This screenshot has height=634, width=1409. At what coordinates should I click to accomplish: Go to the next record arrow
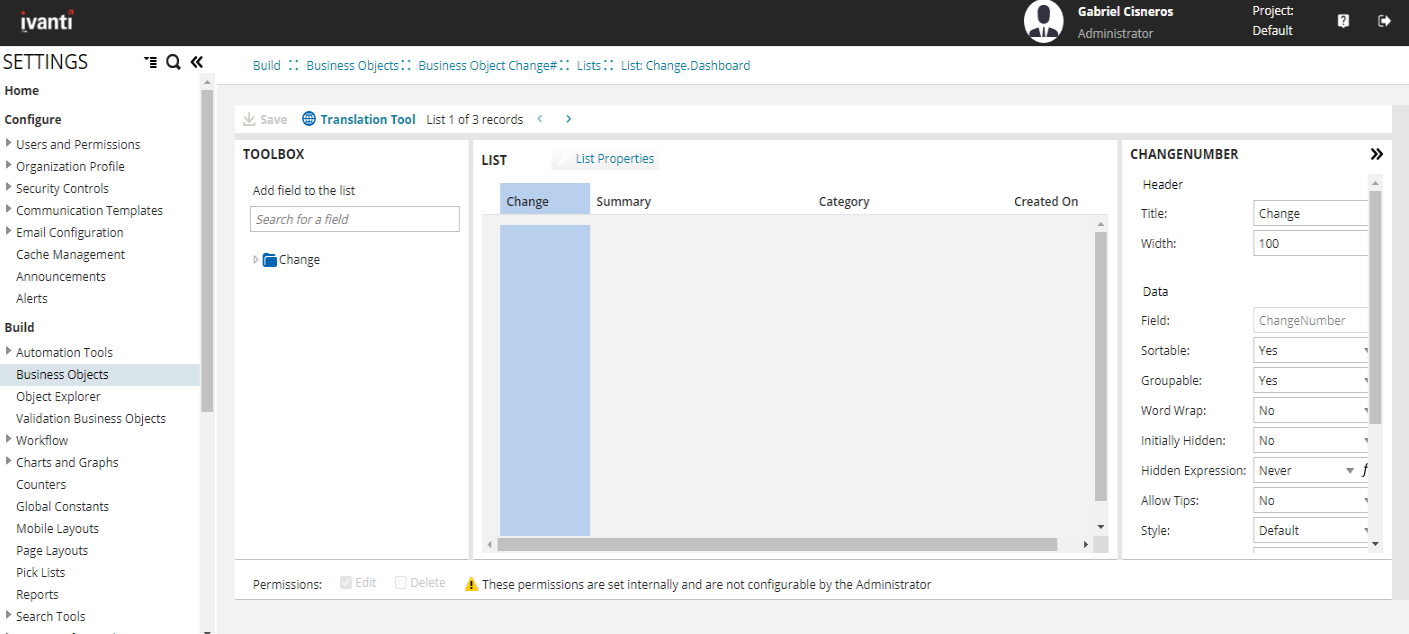coord(568,119)
